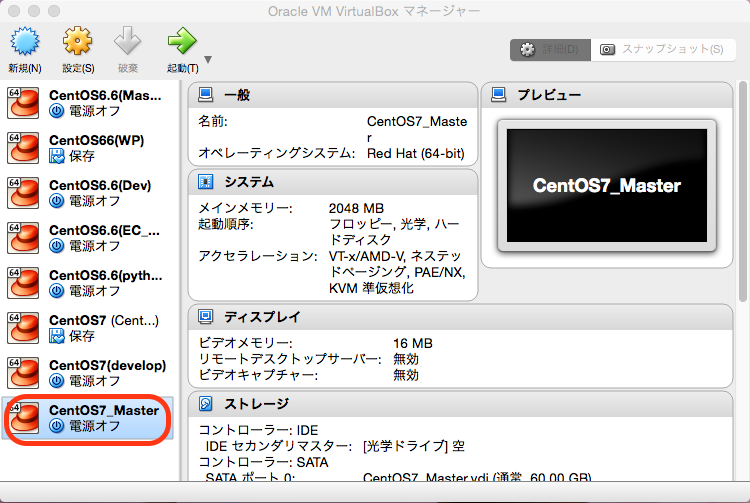Viewport: 750px width, 503px height.
Task: Click the power-off status icon under CentOS6.6(Dev)
Action: 56,201
